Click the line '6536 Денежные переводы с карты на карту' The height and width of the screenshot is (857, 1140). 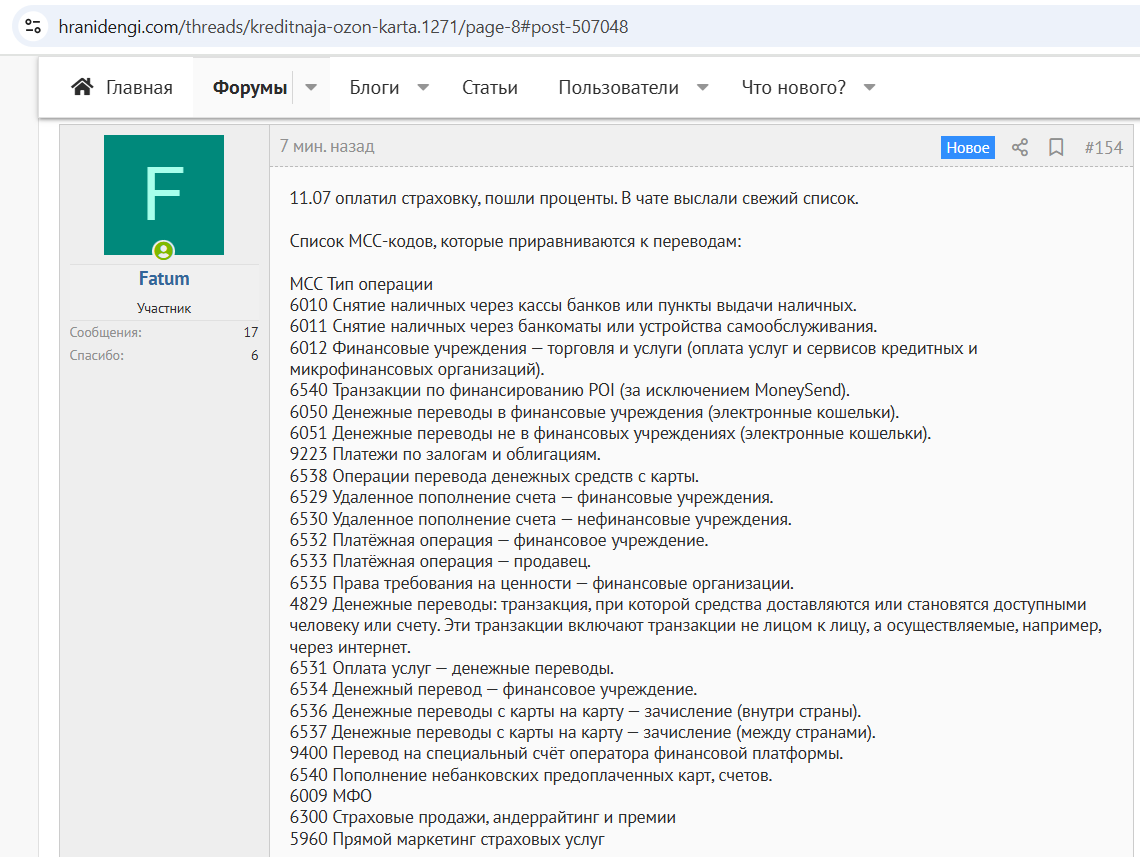[x=575, y=712]
